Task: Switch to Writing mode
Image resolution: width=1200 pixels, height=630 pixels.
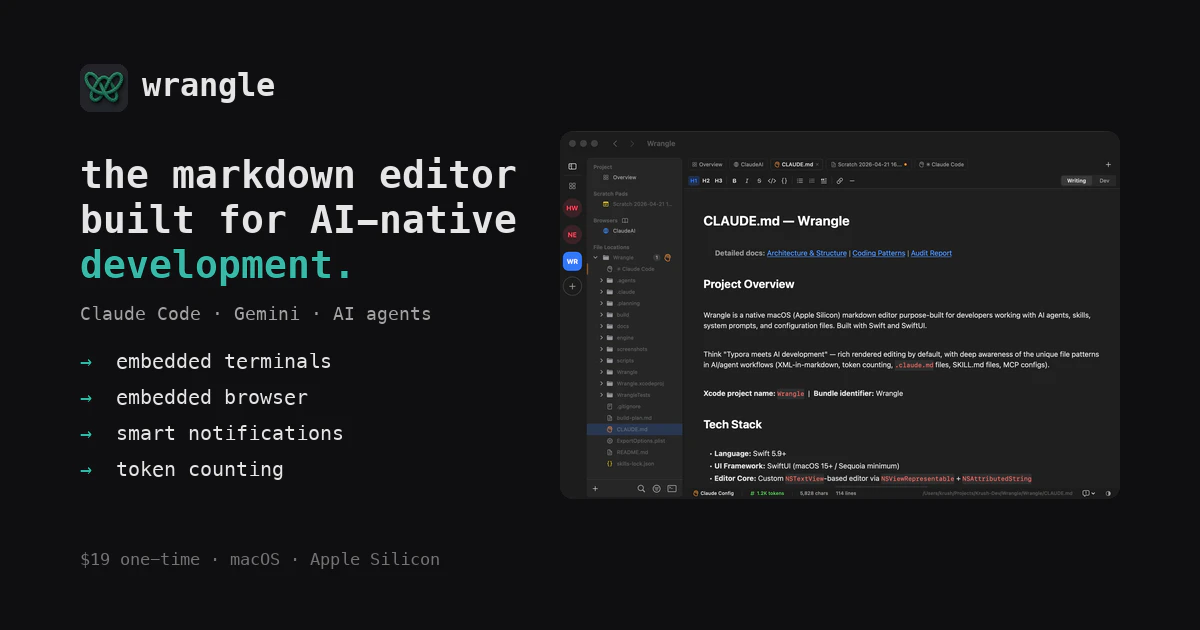Action: click(x=1076, y=181)
